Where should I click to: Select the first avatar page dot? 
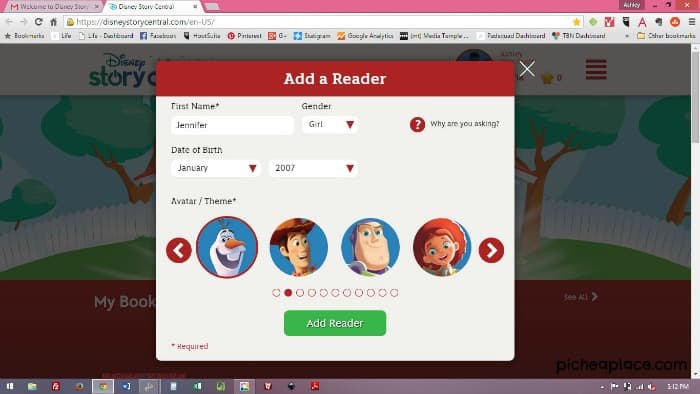(276, 293)
